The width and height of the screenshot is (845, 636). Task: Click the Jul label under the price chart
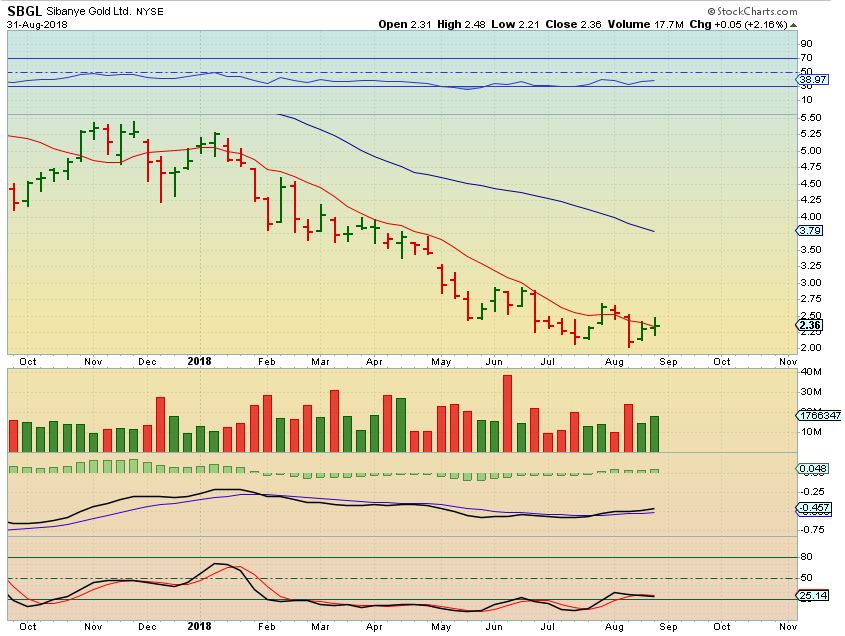pyautogui.click(x=548, y=361)
